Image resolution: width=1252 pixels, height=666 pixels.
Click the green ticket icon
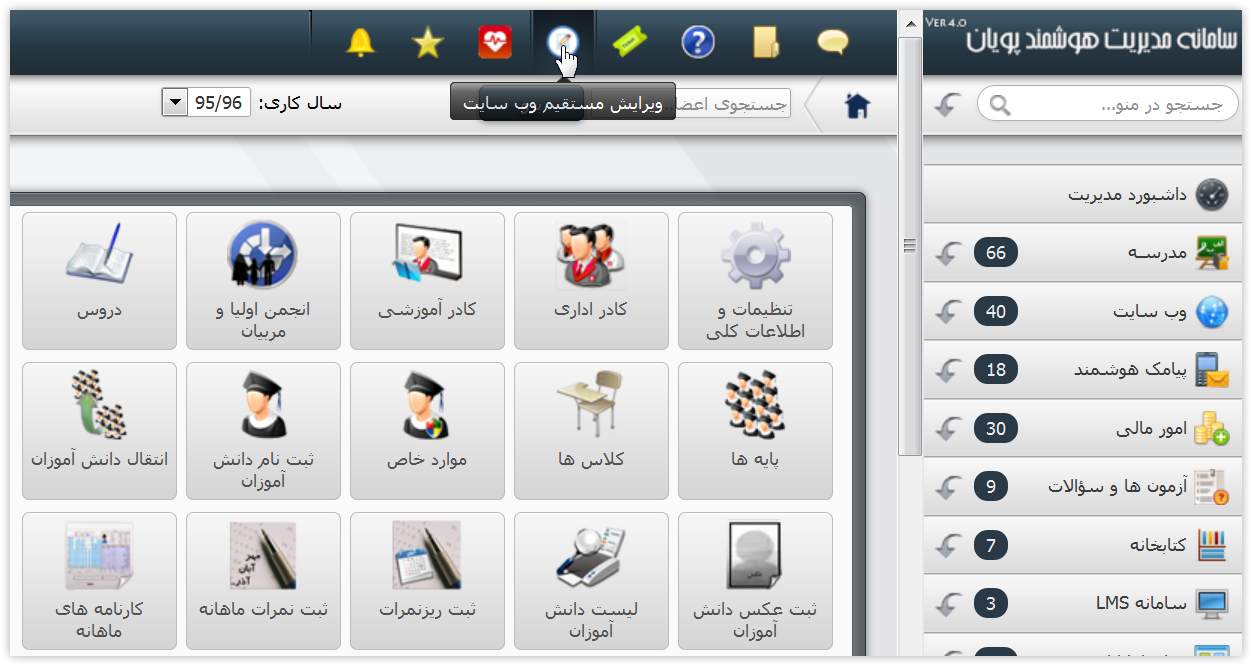[x=630, y=42]
